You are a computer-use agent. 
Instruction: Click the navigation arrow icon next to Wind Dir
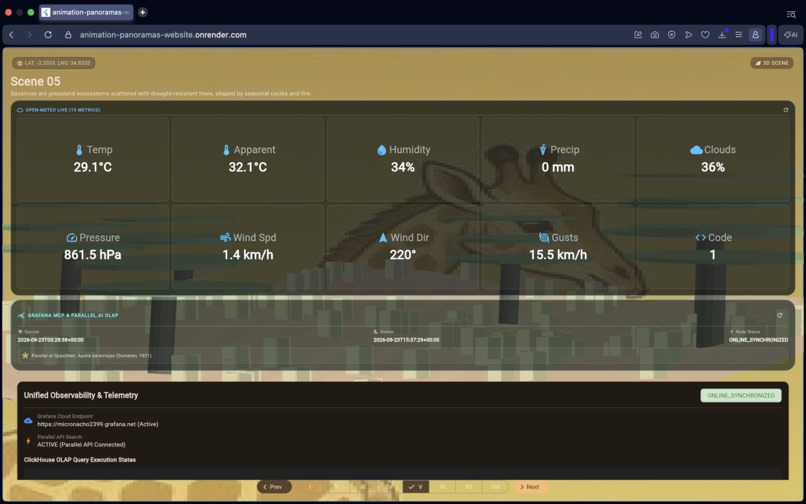point(382,238)
